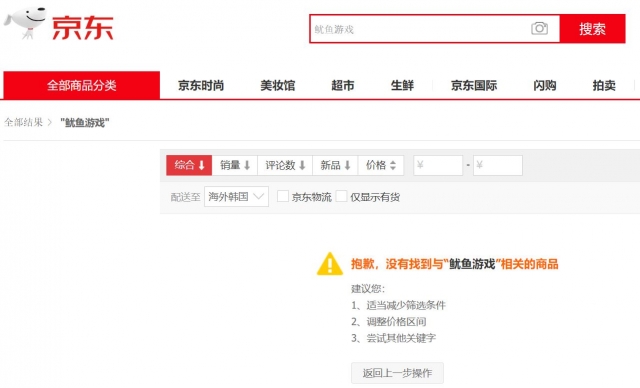
Task: Click the JD dog mascot logo
Action: (x=25, y=23)
